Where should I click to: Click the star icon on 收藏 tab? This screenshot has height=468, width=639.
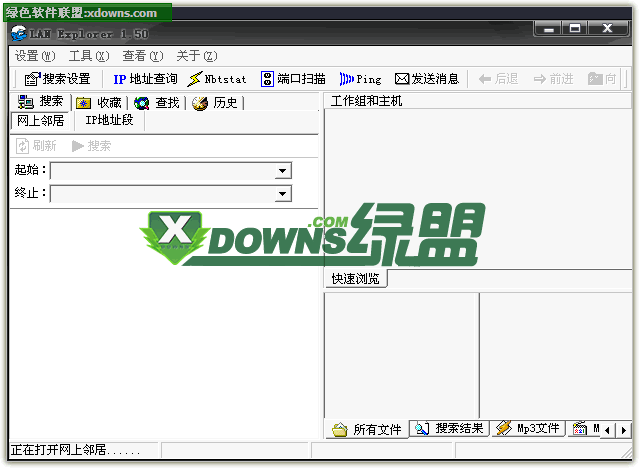click(x=84, y=104)
